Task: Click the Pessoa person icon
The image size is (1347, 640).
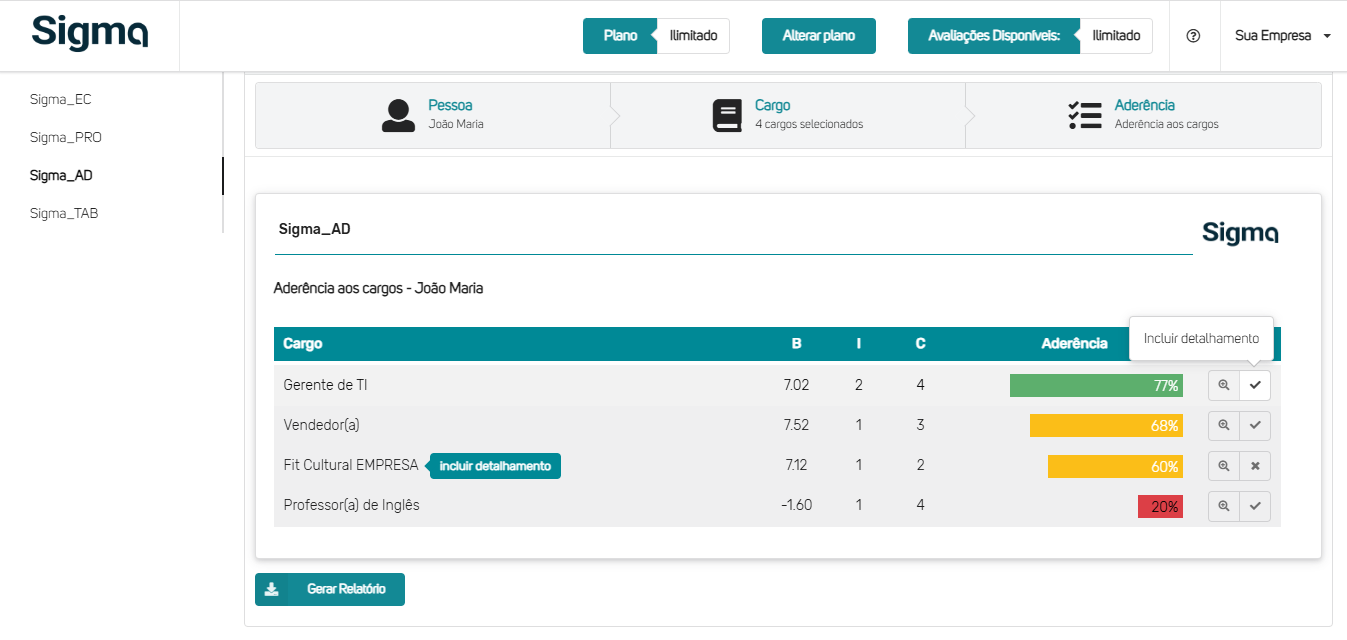Action: tap(398, 115)
